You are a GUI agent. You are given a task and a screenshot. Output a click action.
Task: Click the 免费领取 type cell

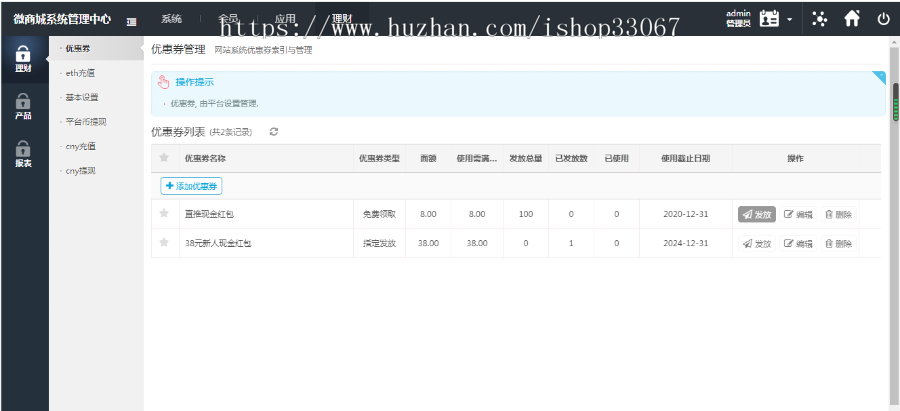click(379, 214)
